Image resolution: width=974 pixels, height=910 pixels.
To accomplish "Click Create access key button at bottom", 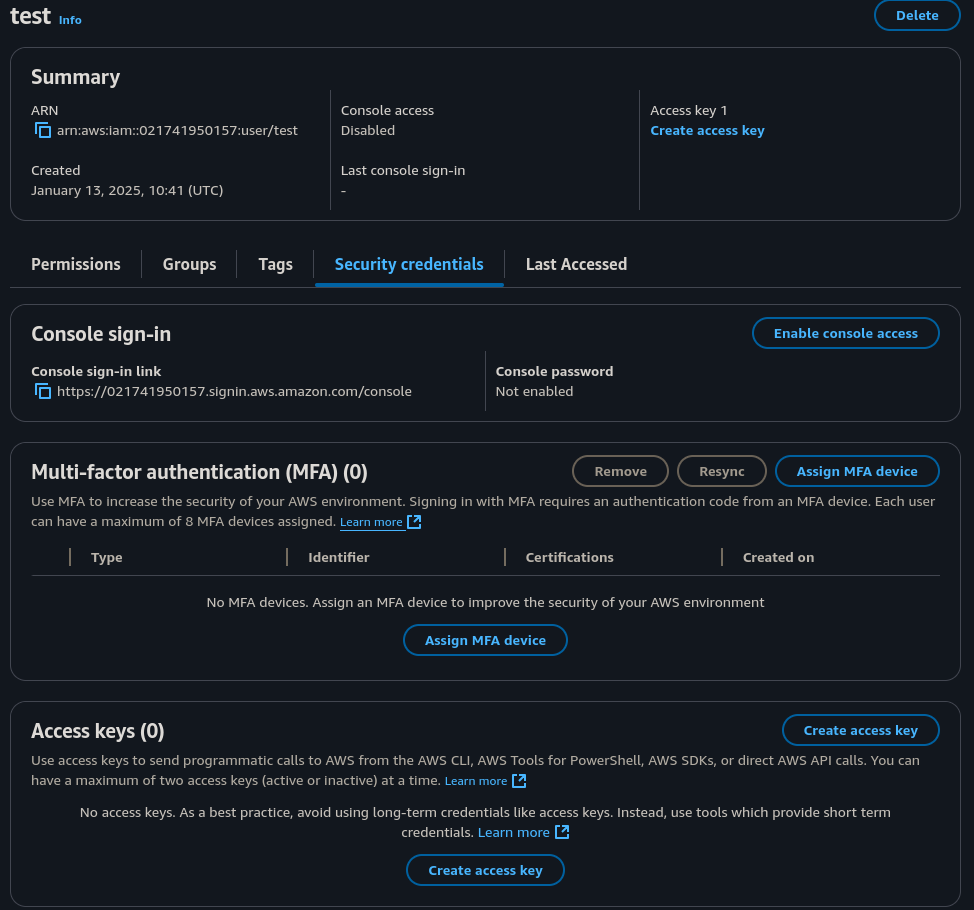I will (485, 870).
